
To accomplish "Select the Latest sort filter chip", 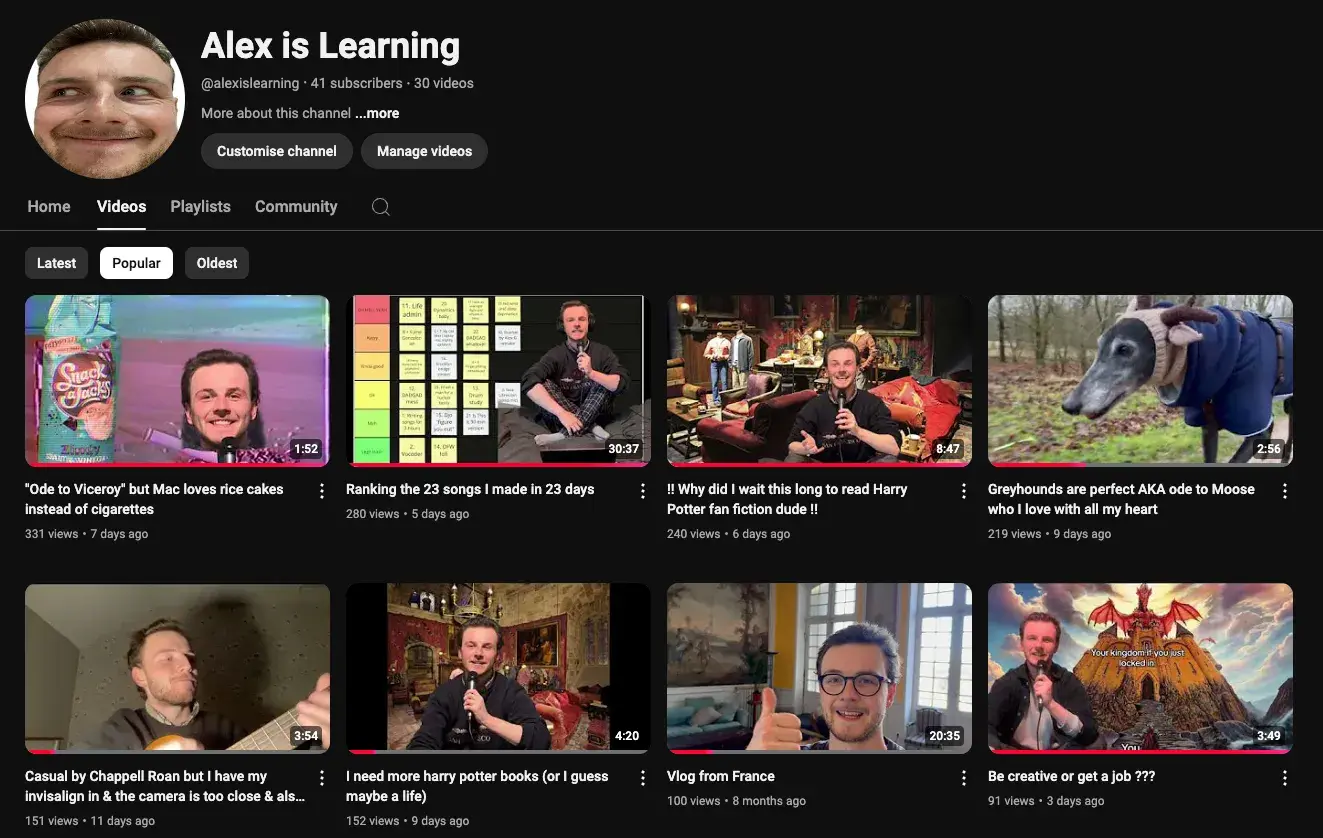I will tap(56, 263).
